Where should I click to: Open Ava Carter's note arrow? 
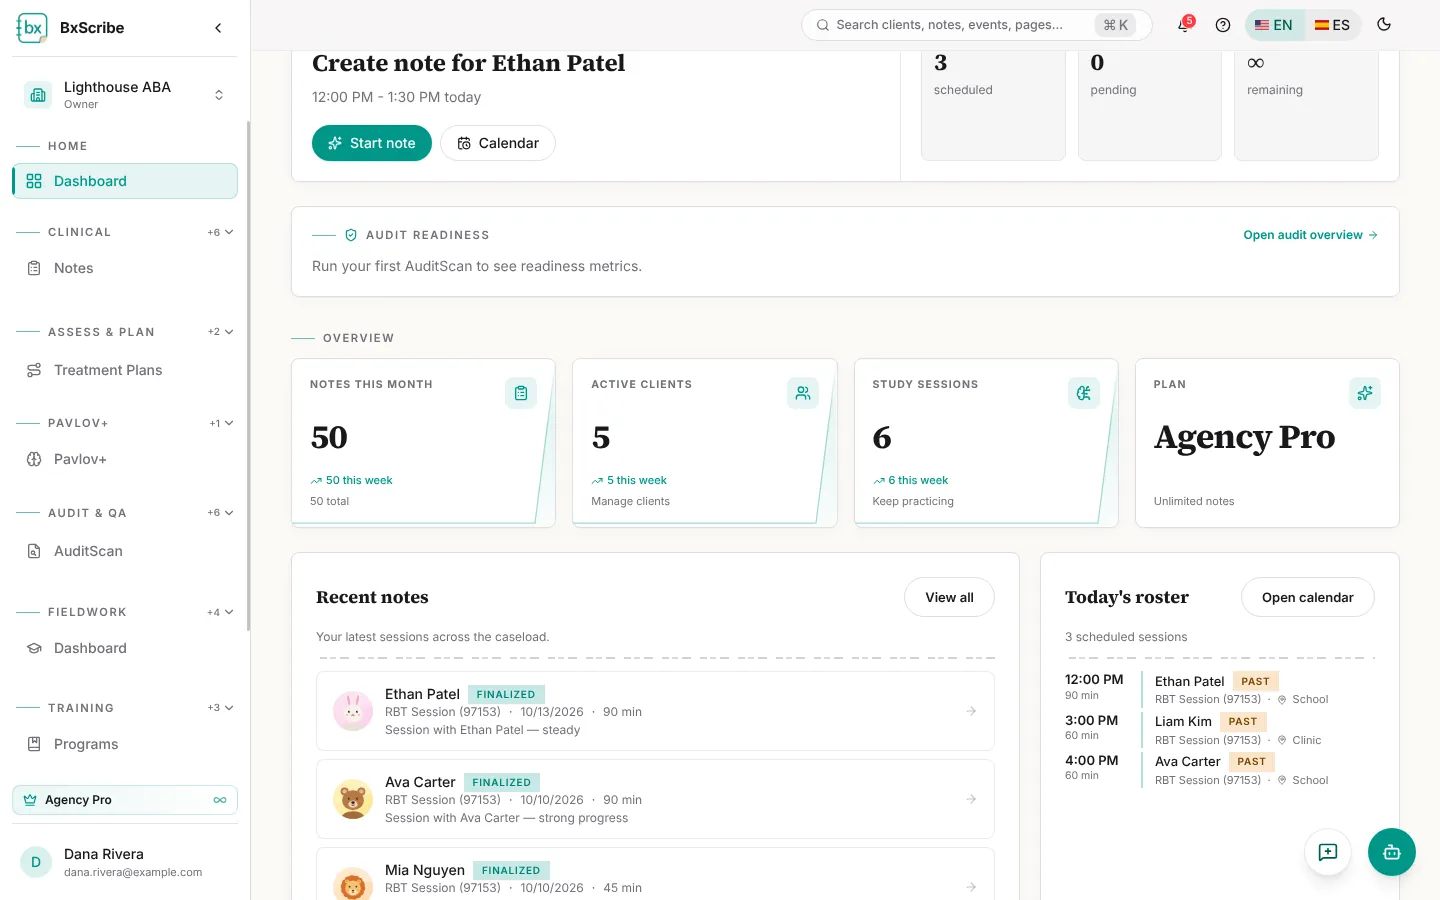click(971, 799)
